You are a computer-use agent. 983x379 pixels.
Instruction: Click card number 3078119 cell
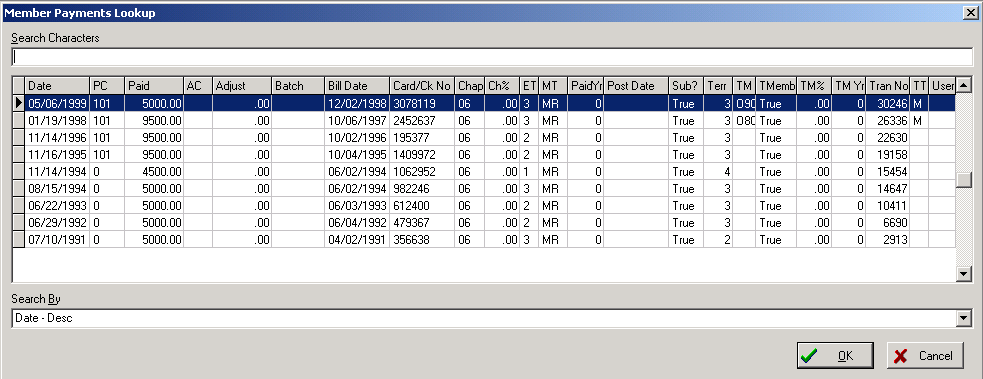[x=422, y=103]
